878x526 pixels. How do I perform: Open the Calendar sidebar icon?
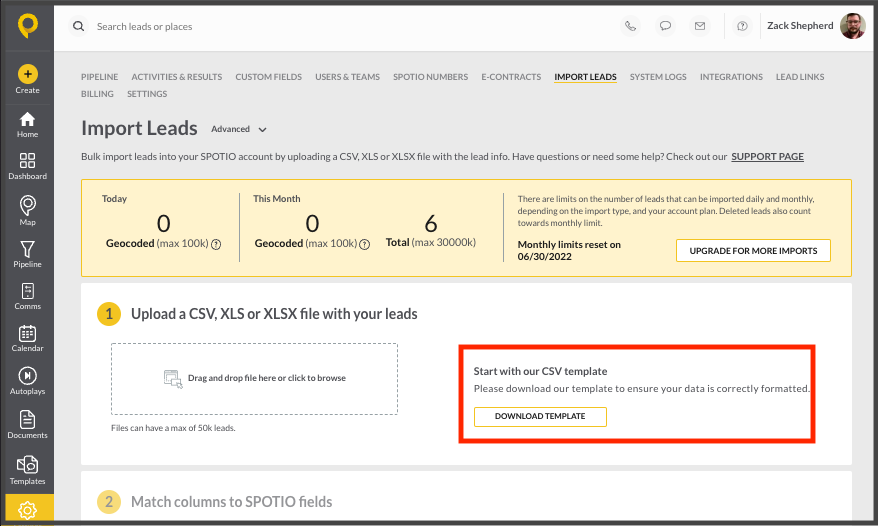click(27, 338)
